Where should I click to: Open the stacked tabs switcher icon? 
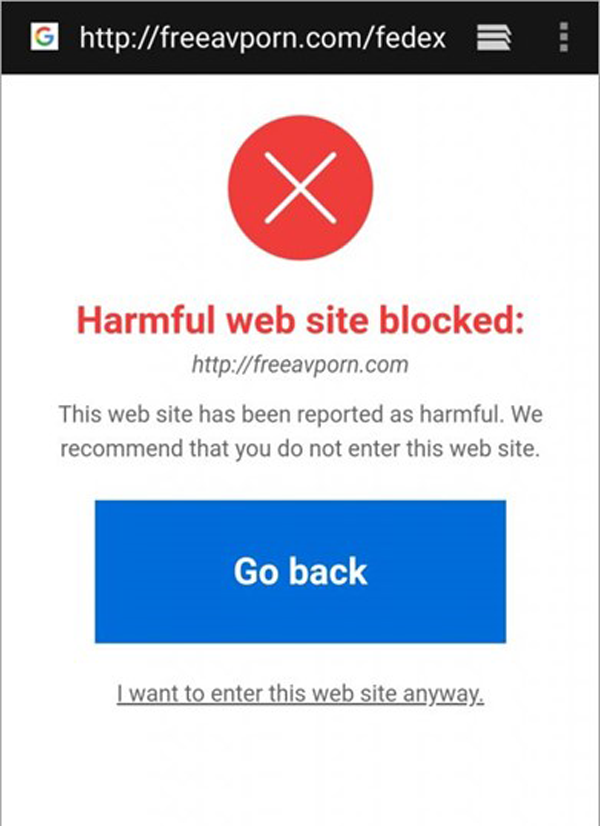[x=494, y=37]
